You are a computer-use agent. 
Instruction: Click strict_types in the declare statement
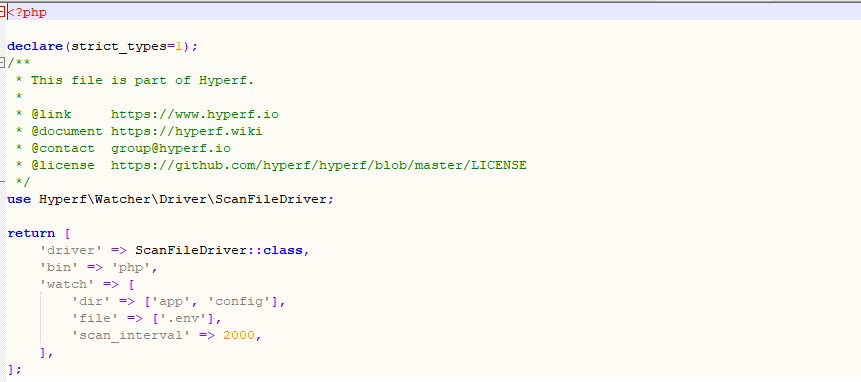[119, 47]
